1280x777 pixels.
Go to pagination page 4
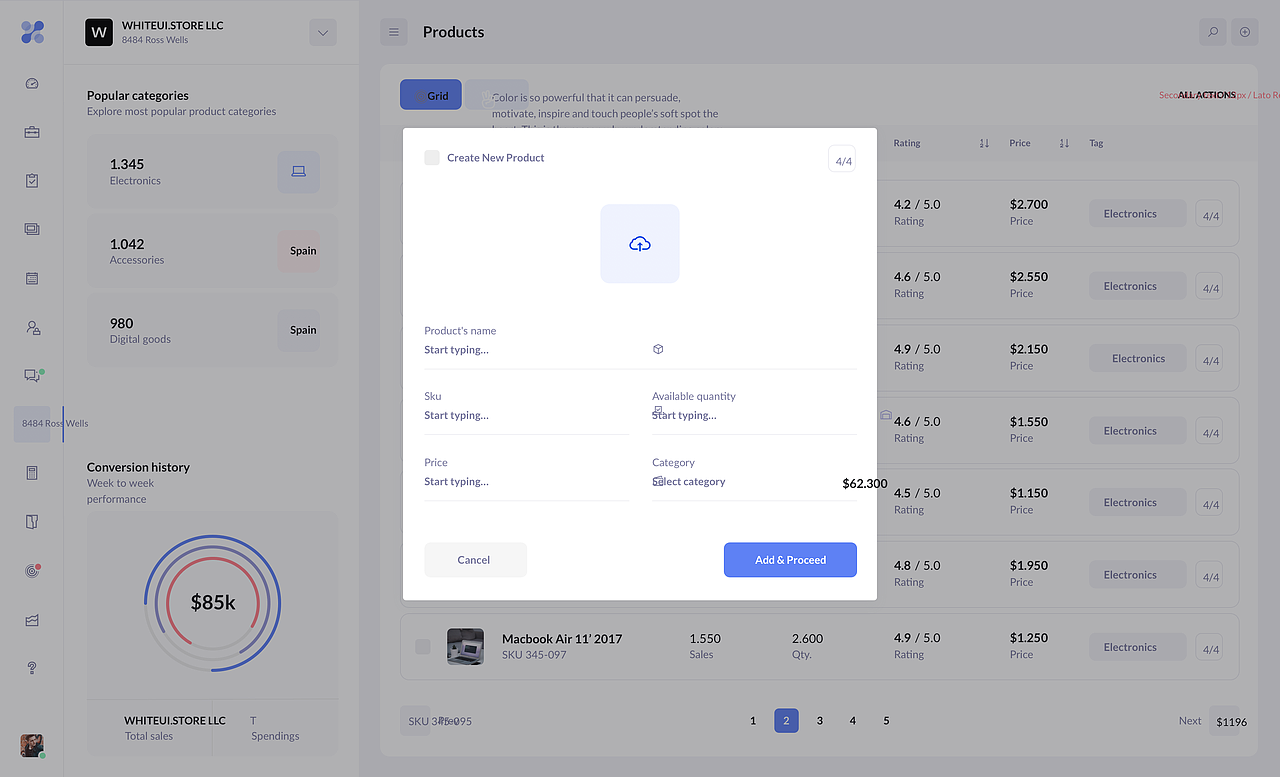point(853,721)
